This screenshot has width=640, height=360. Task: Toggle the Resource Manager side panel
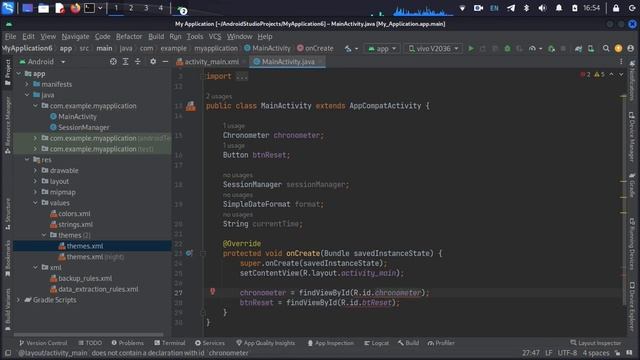coord(8,125)
